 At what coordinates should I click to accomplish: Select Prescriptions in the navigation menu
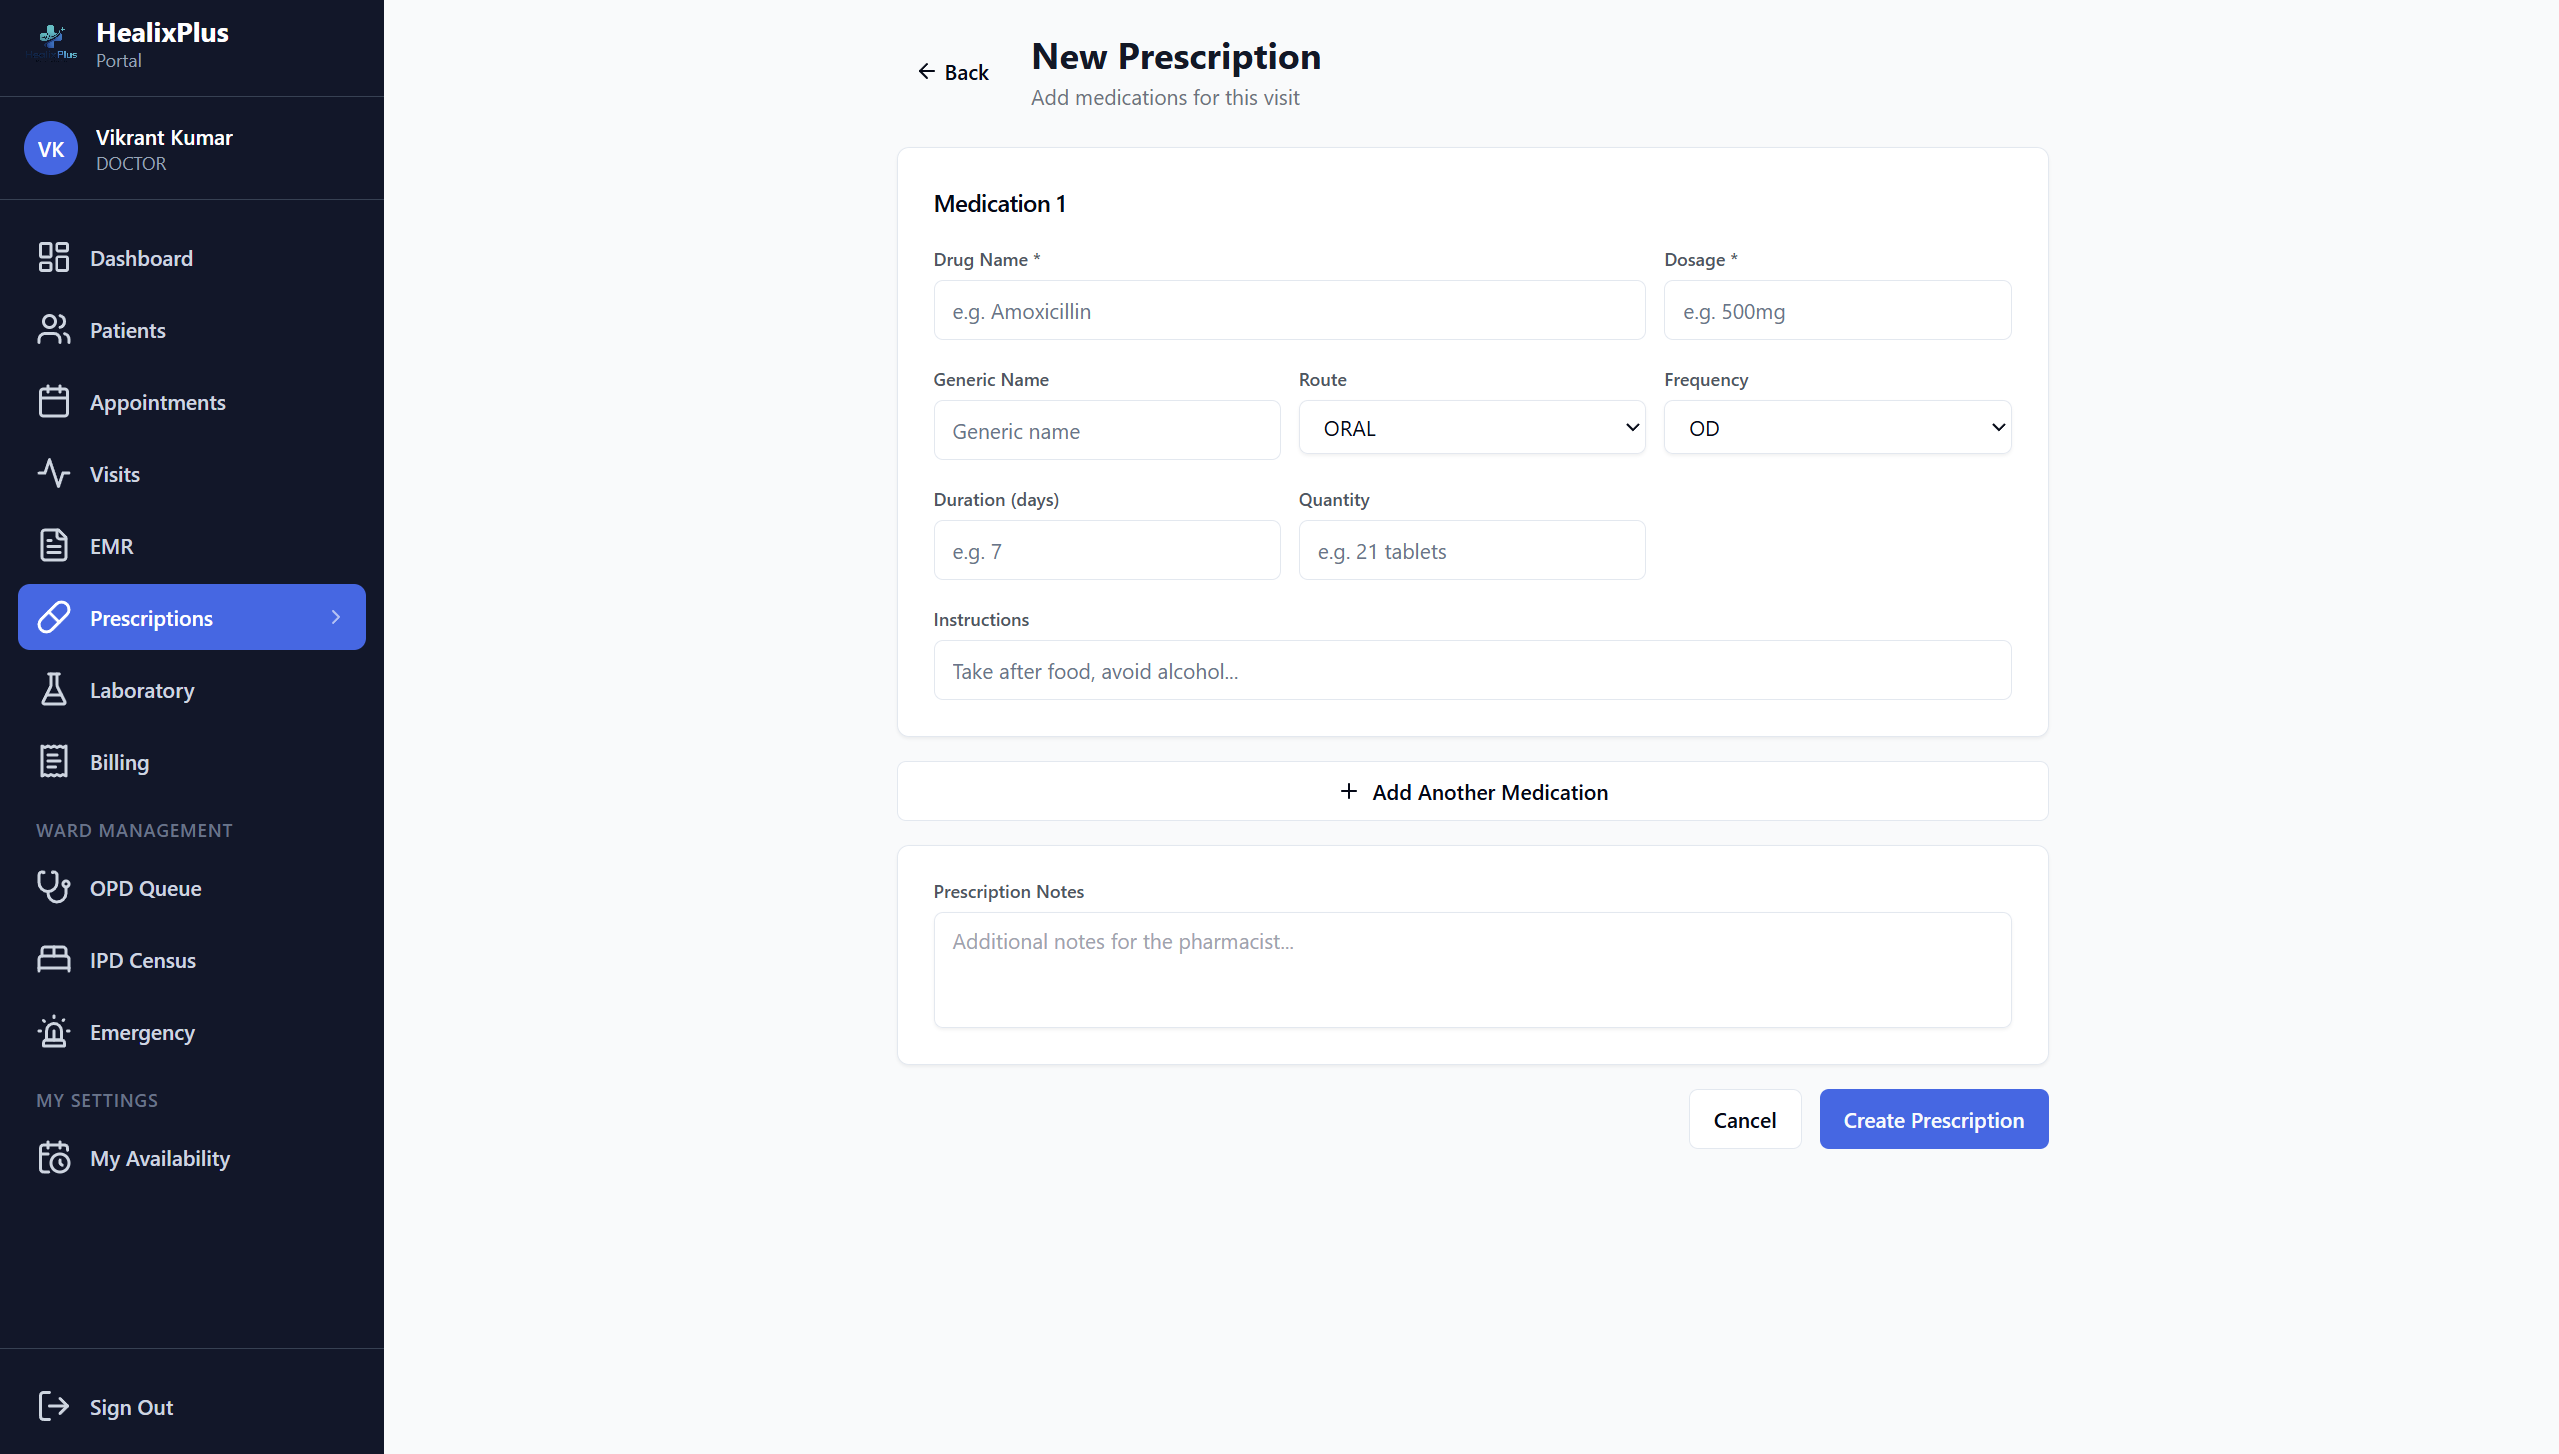[x=152, y=617]
